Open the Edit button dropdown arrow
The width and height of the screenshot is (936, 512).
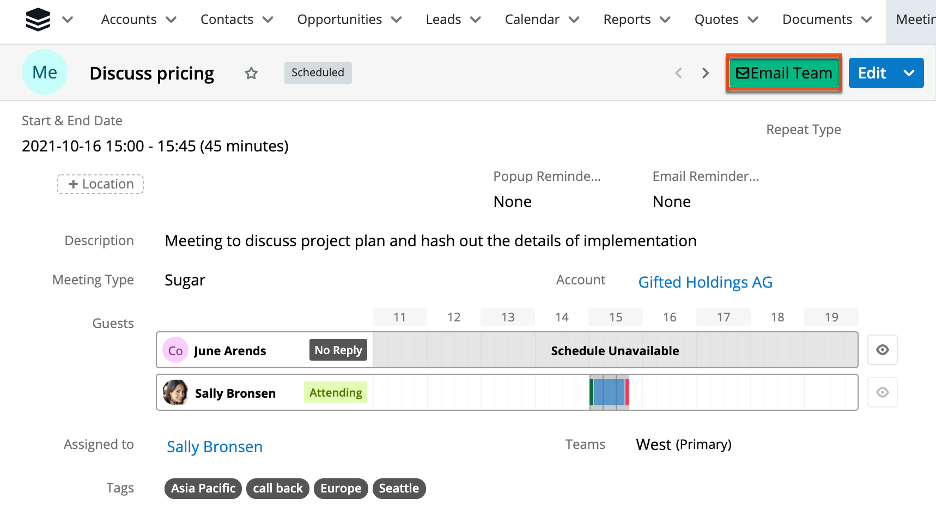[x=908, y=73]
